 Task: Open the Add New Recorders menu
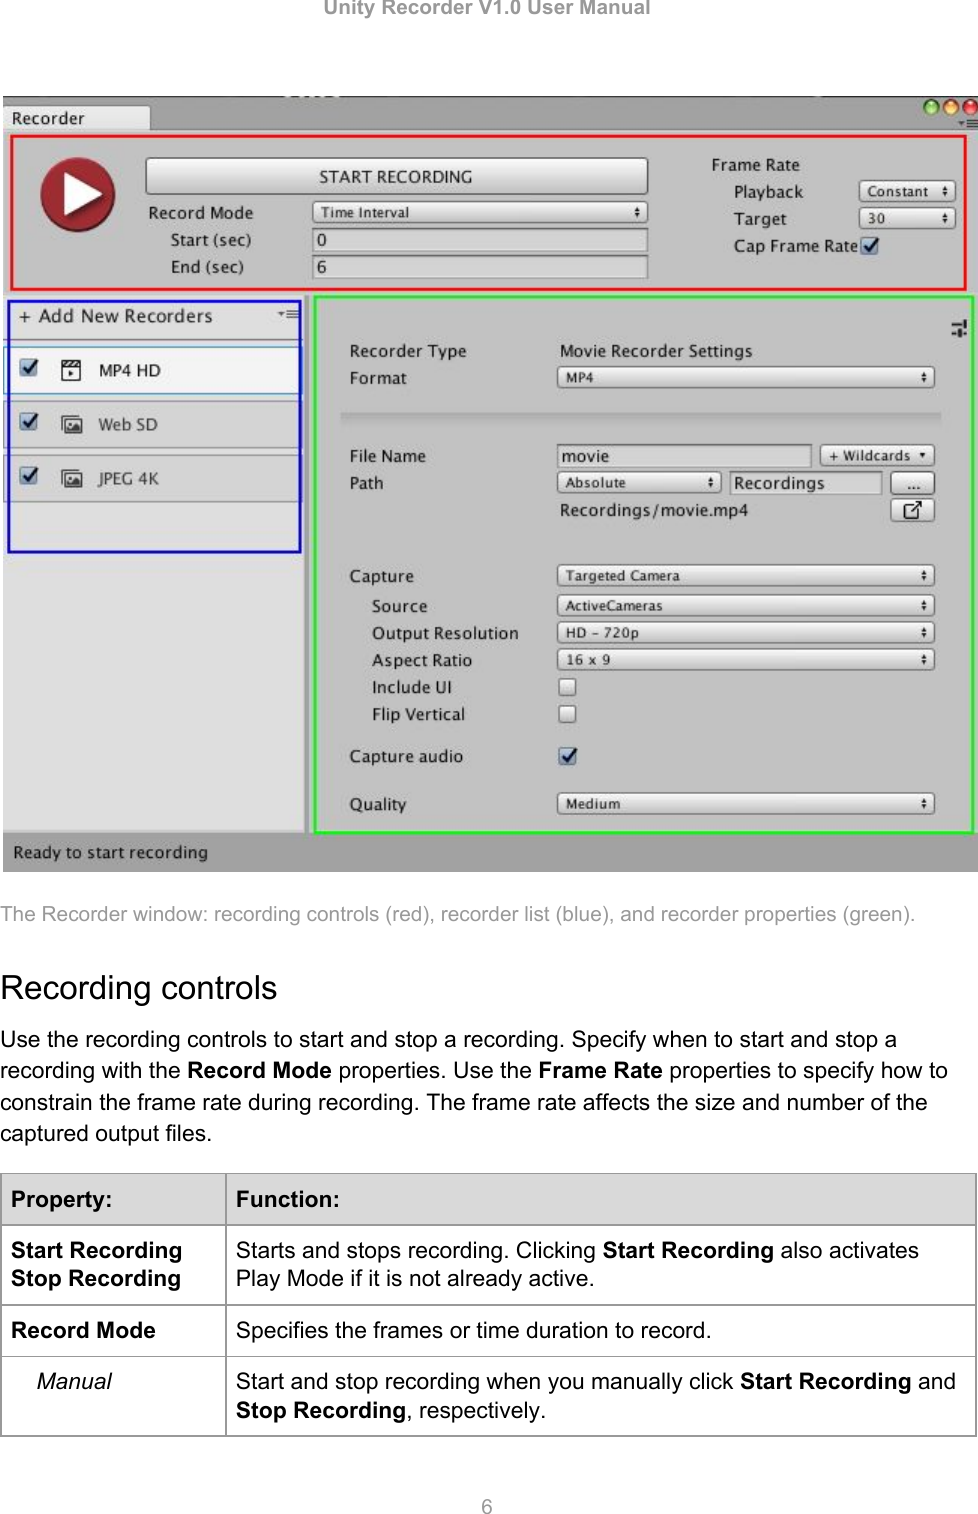[x=115, y=315]
